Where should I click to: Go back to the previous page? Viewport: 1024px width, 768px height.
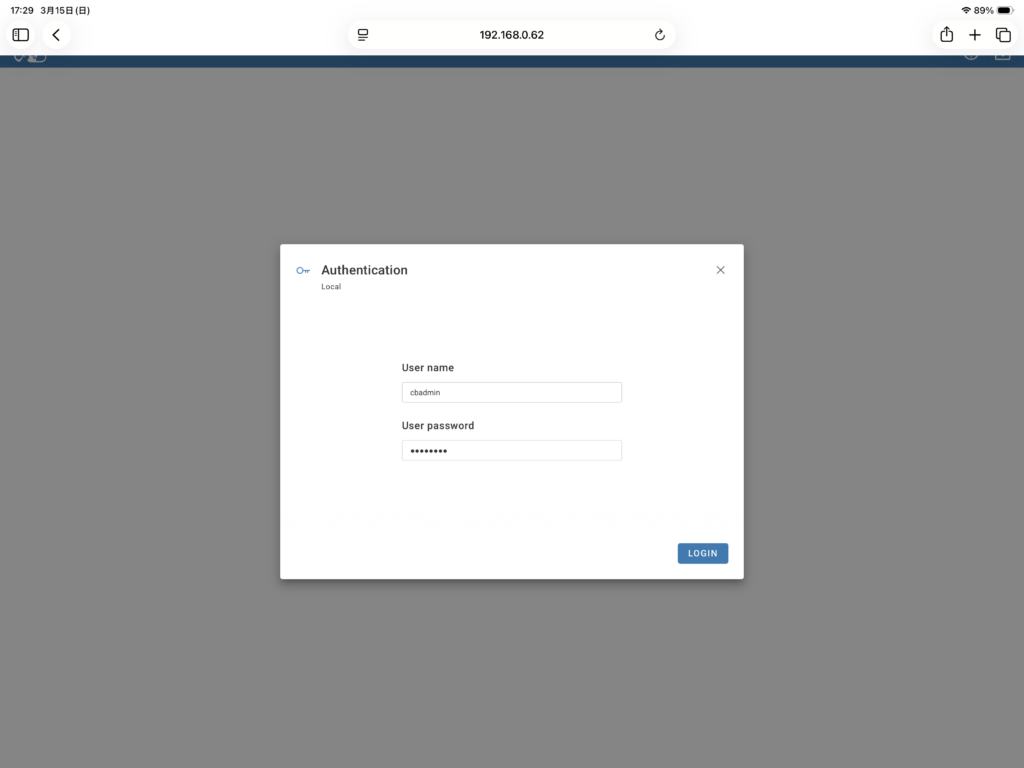click(x=56, y=35)
